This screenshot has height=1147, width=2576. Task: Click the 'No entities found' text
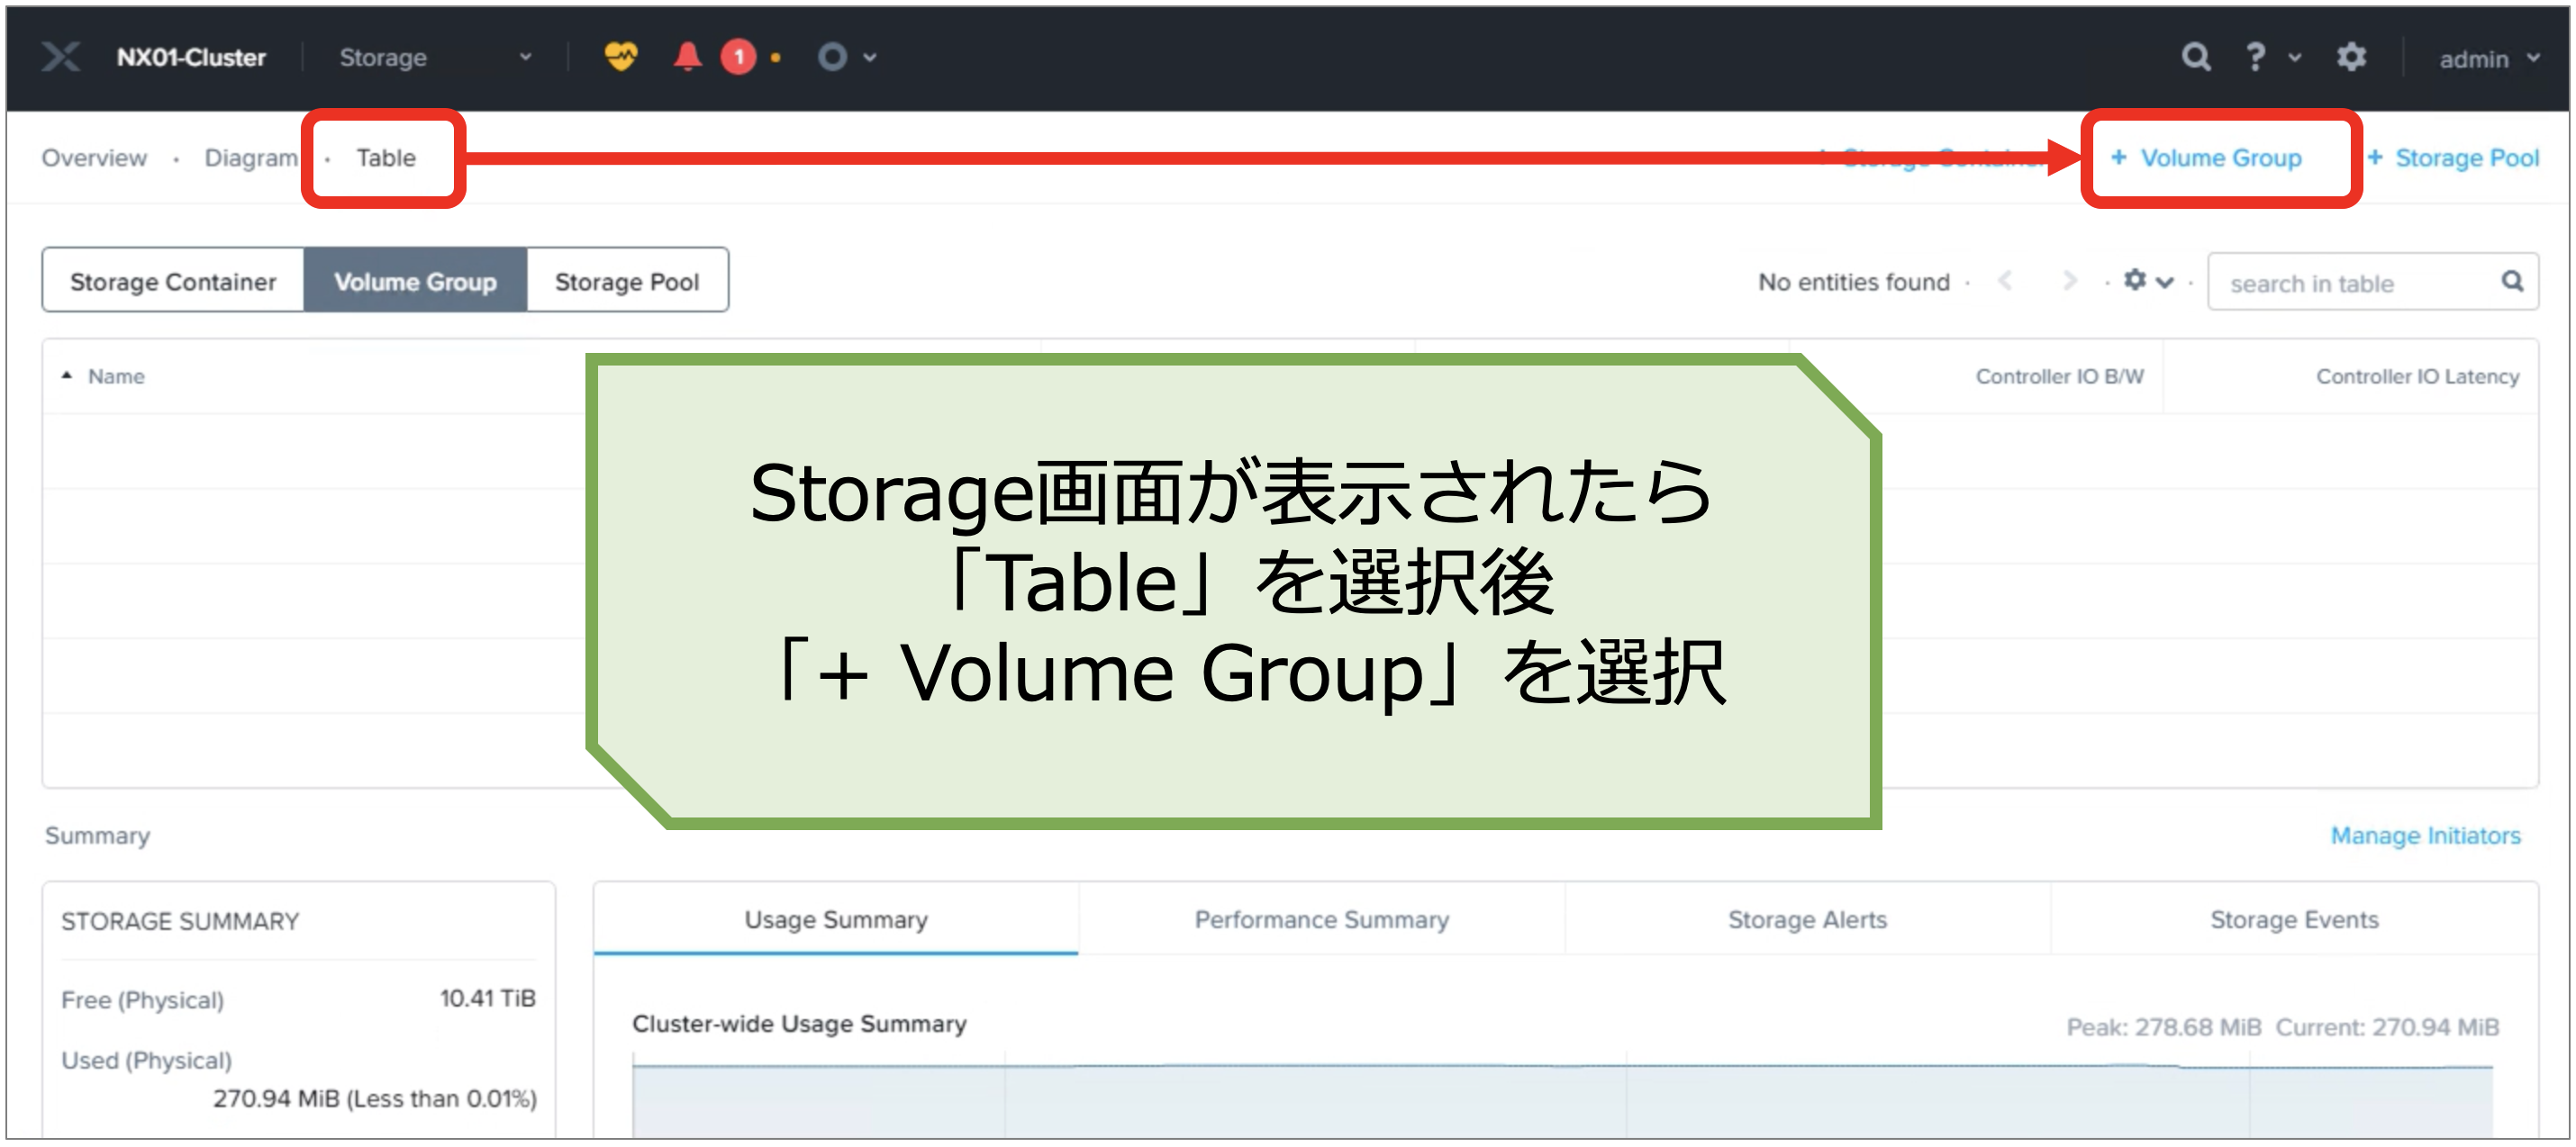(x=1853, y=283)
